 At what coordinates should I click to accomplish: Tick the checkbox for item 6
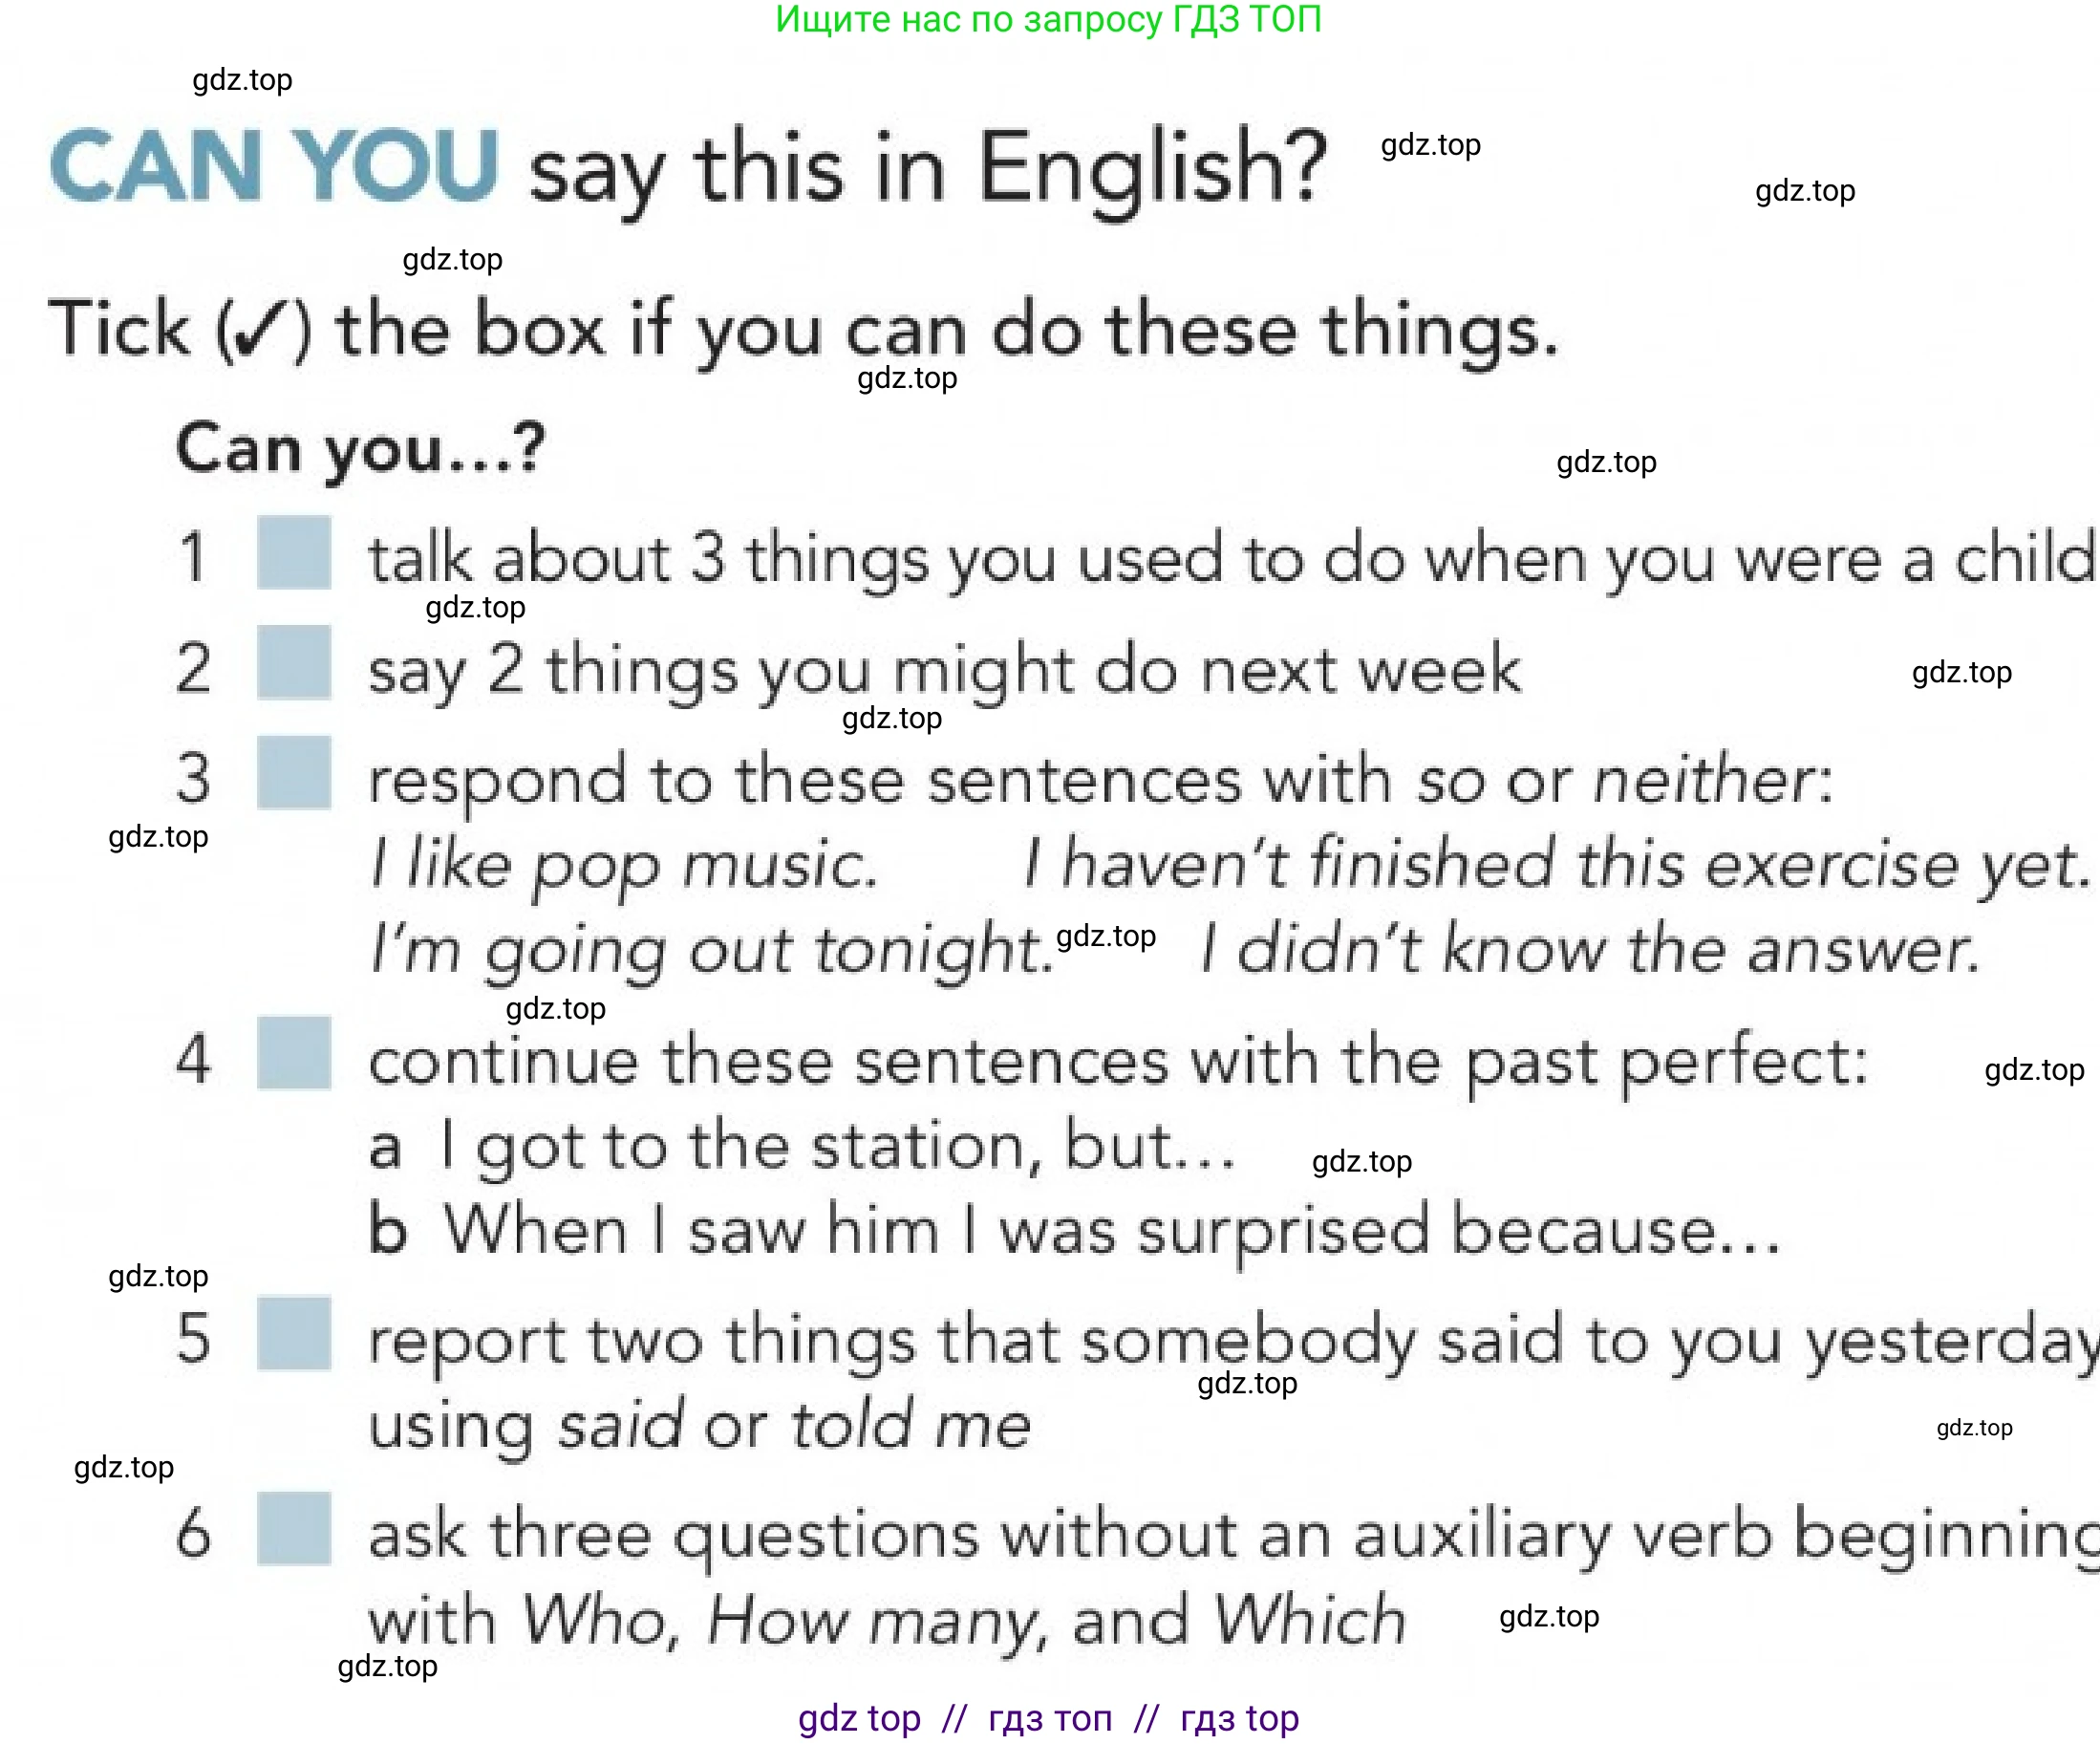pos(293,1528)
